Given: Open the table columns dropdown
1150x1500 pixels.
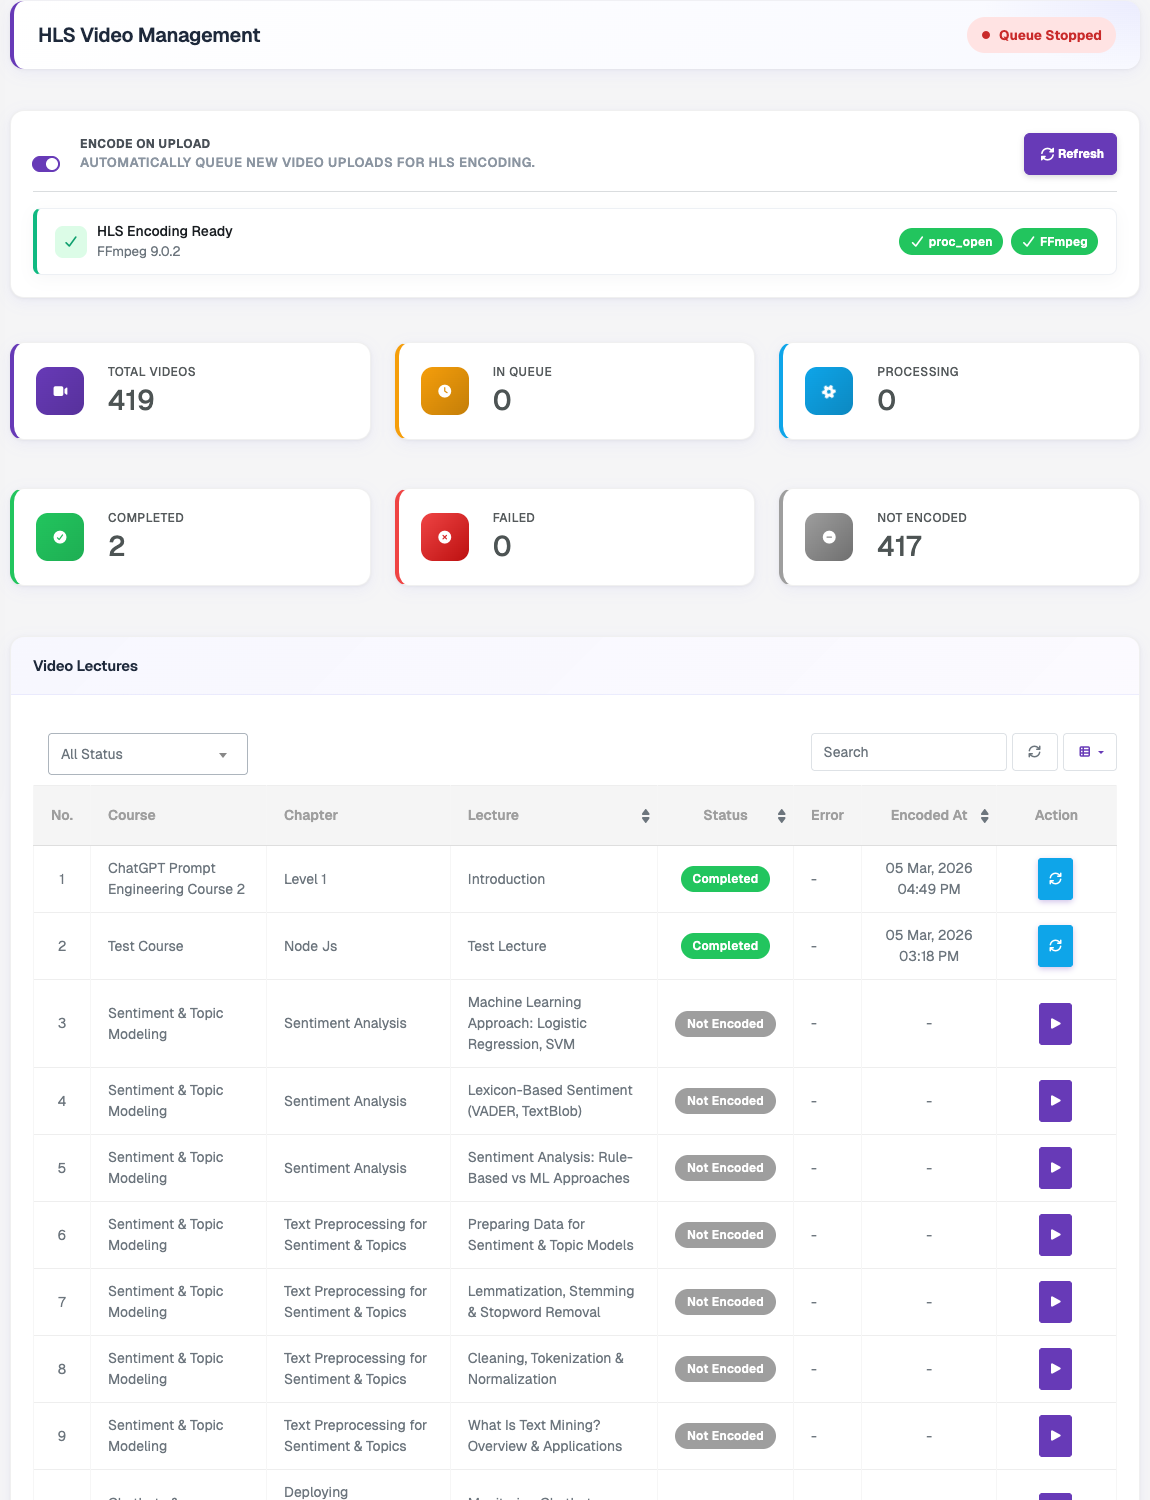Looking at the screenshot, I should [x=1090, y=752].
